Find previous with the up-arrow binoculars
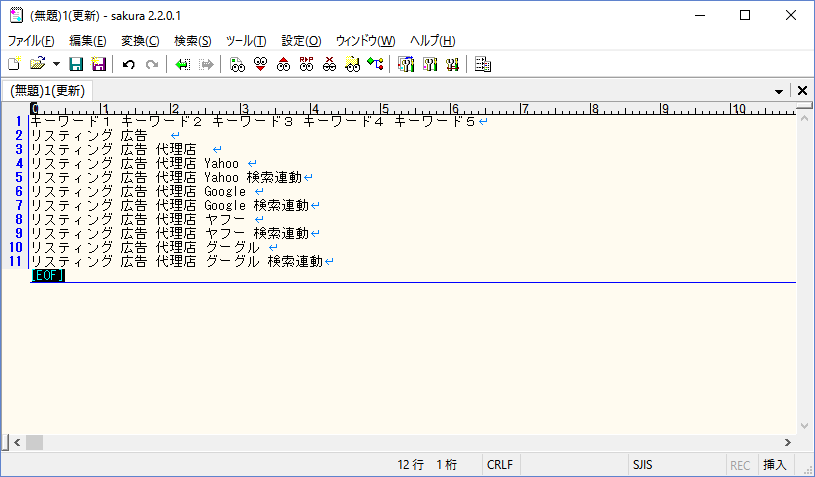 tap(283, 64)
